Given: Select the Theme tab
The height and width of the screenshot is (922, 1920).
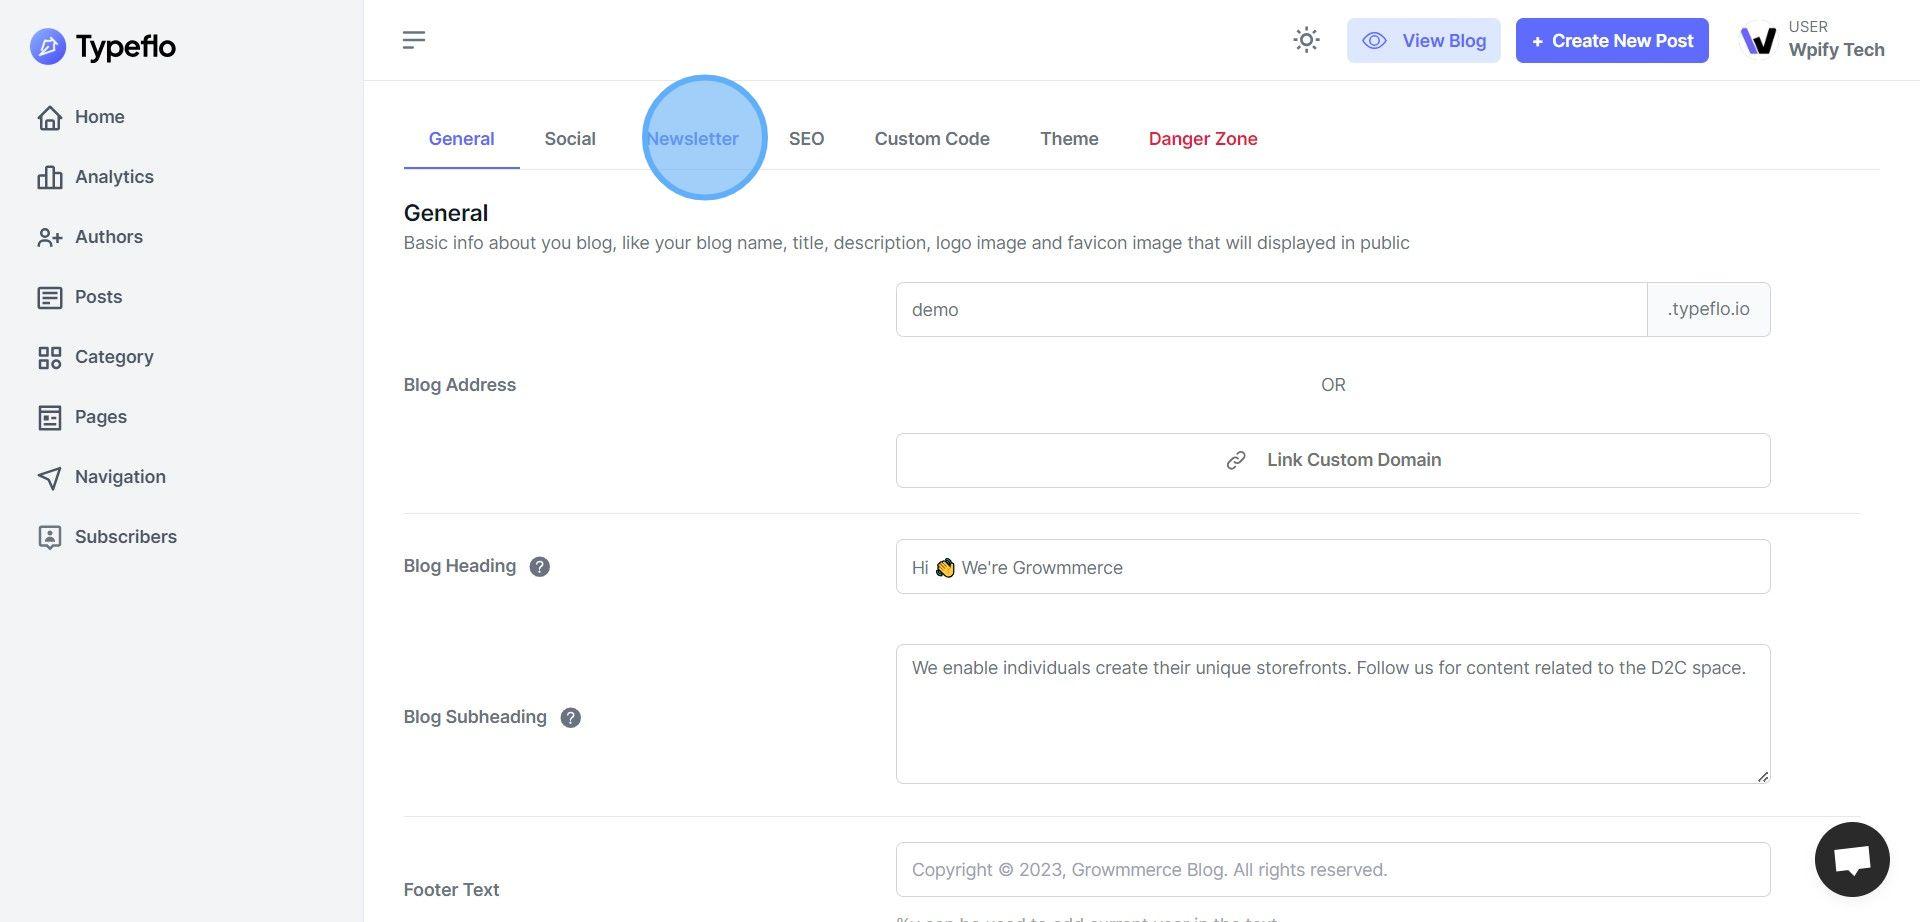Looking at the screenshot, I should pos(1068,139).
